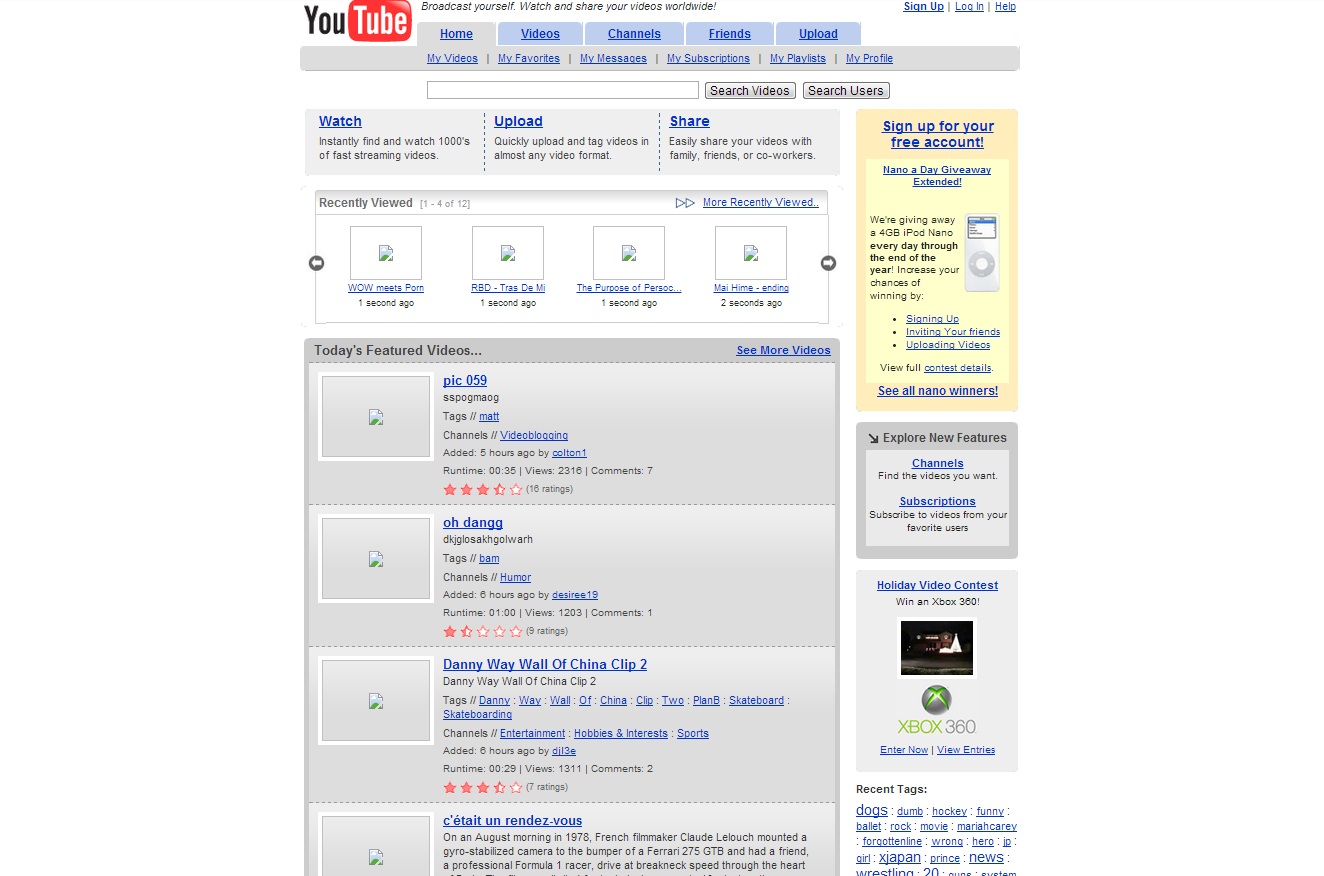This screenshot has width=1324, height=876.
Task: Switch to the Upload tab
Action: click(x=818, y=34)
